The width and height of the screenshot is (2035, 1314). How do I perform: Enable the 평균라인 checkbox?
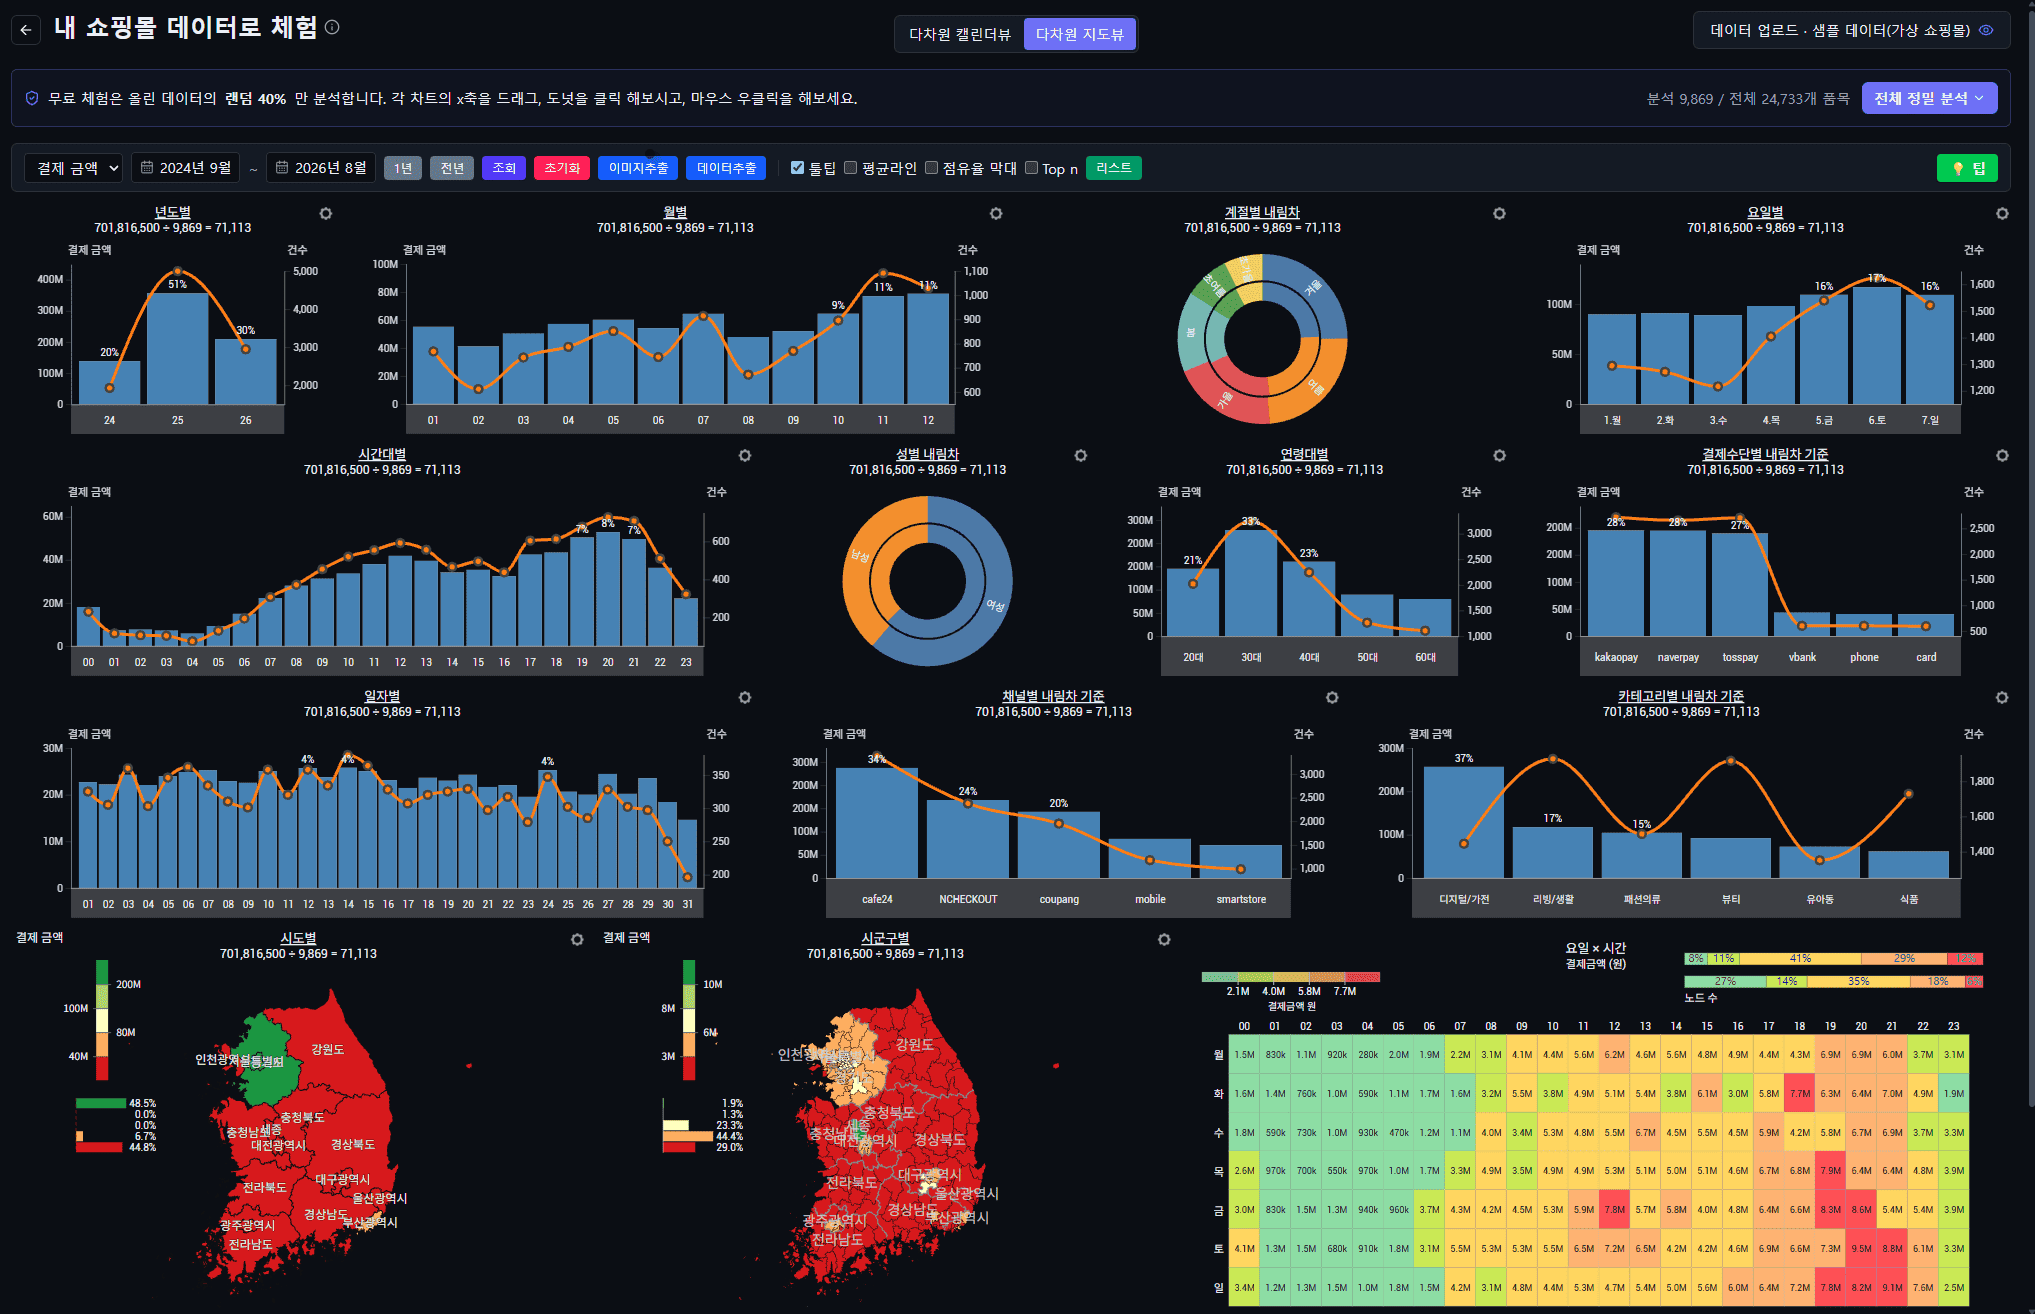click(850, 168)
